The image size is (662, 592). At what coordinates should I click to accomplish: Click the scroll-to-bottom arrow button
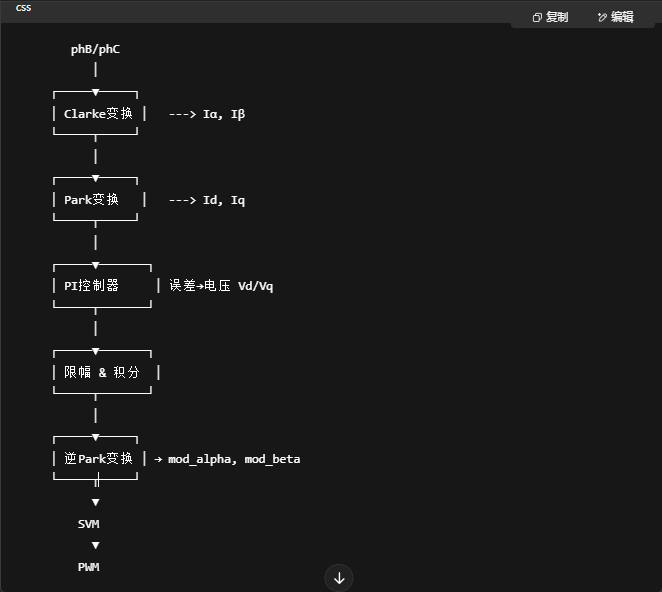tap(339, 578)
